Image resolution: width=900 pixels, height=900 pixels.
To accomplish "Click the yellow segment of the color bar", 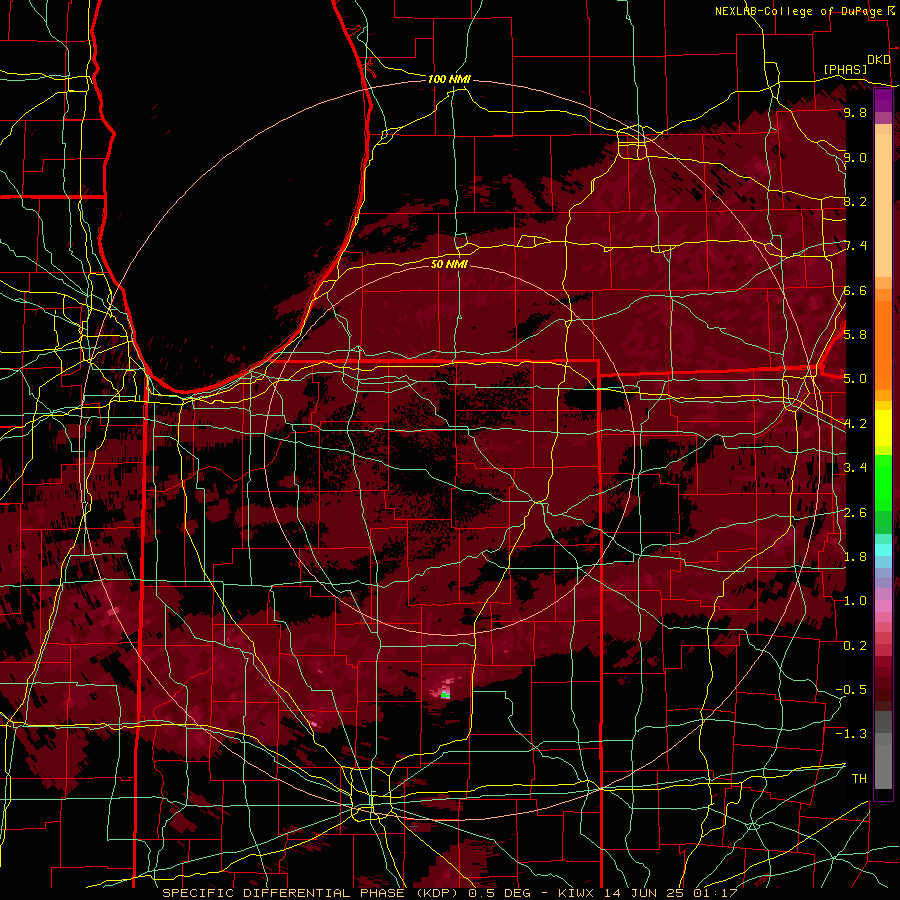I will click(883, 428).
